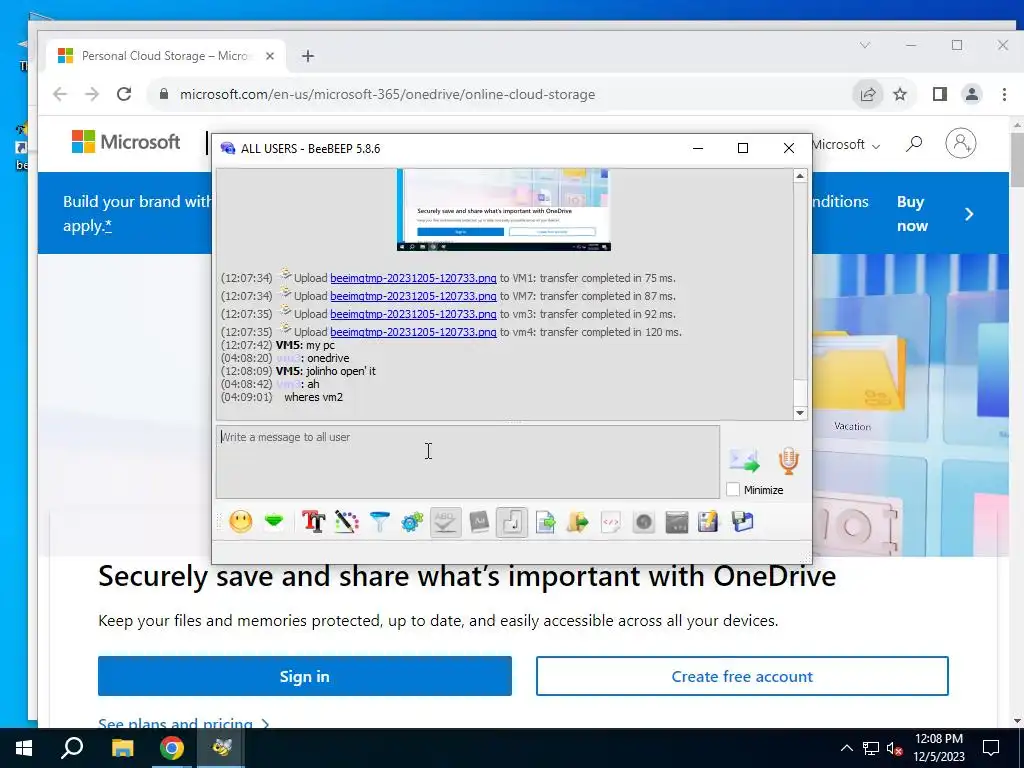1024x768 pixels.
Task: Send the message with the arrow icon
Action: tap(744, 460)
